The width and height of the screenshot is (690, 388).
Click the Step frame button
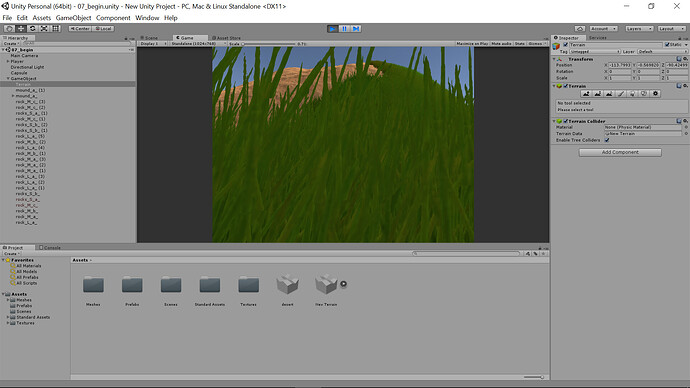(x=356, y=29)
